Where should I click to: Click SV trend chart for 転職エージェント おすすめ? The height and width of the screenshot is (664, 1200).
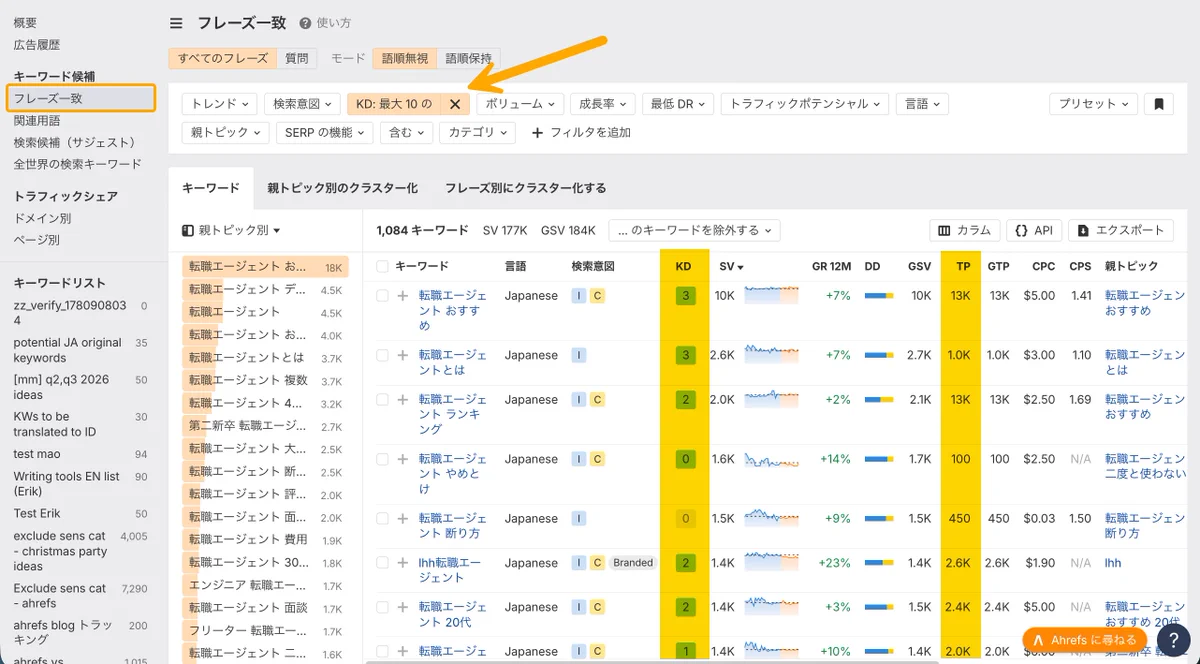click(771, 295)
